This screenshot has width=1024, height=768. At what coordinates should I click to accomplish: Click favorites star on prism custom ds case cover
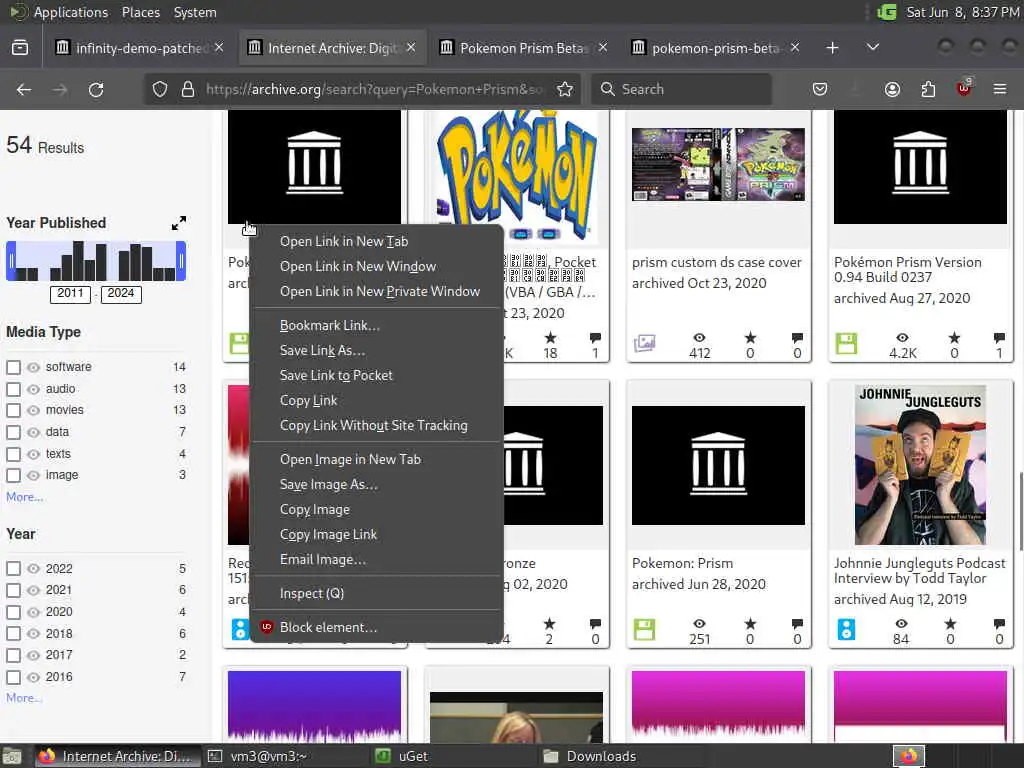pyautogui.click(x=750, y=338)
